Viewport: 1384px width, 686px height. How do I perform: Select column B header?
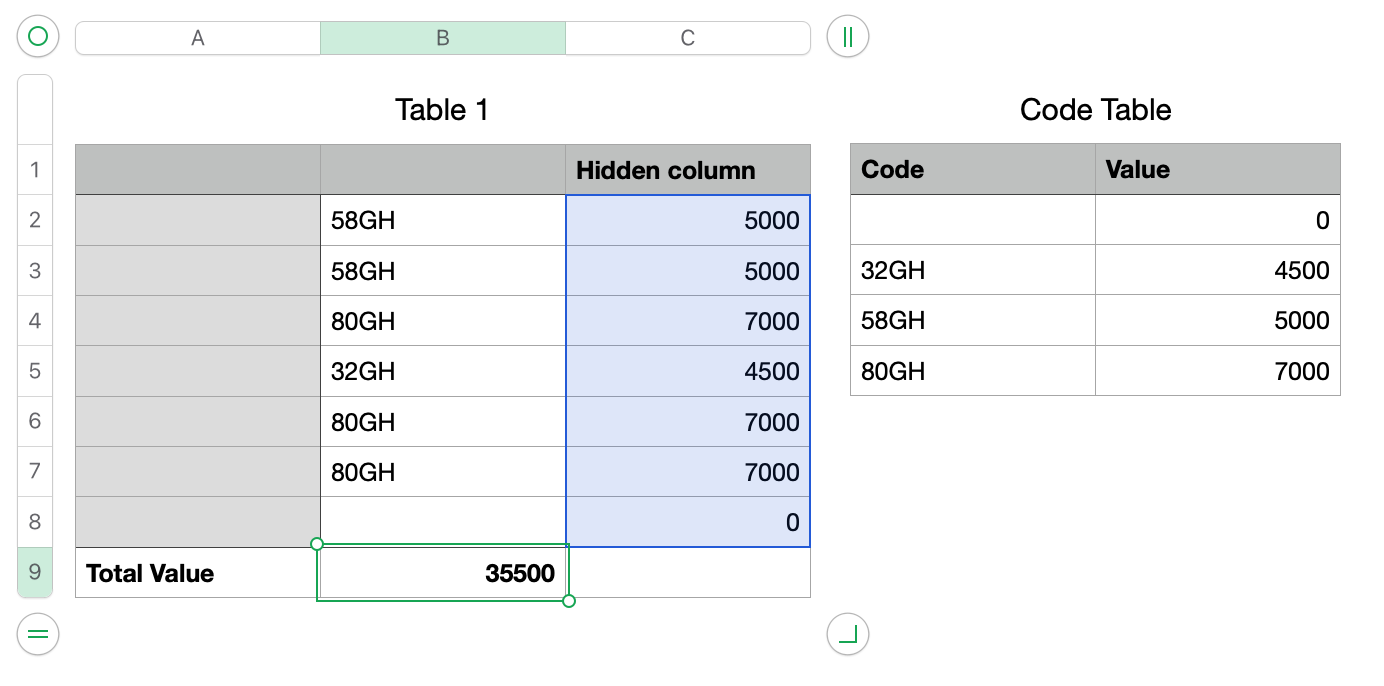pyautogui.click(x=442, y=36)
